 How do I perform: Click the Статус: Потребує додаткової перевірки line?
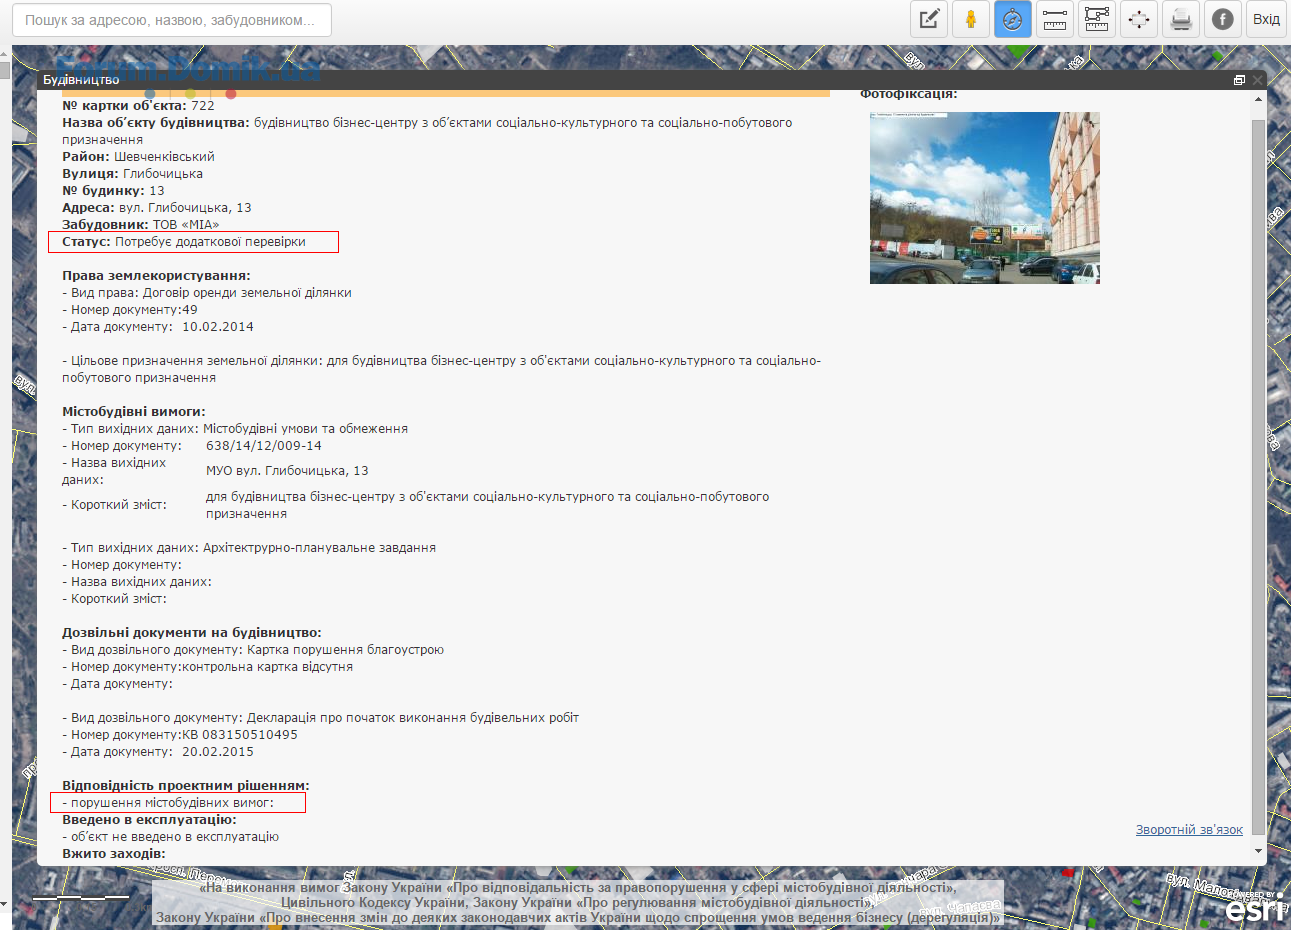184,242
